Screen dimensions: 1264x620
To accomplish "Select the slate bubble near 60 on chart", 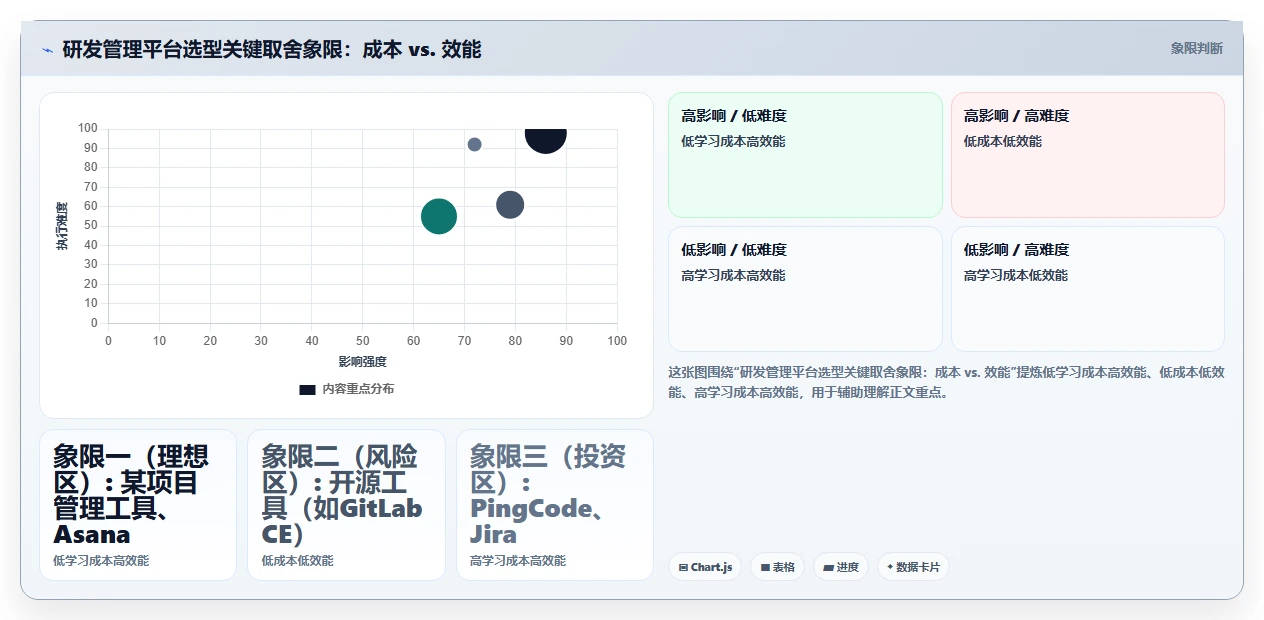I will pos(511,205).
